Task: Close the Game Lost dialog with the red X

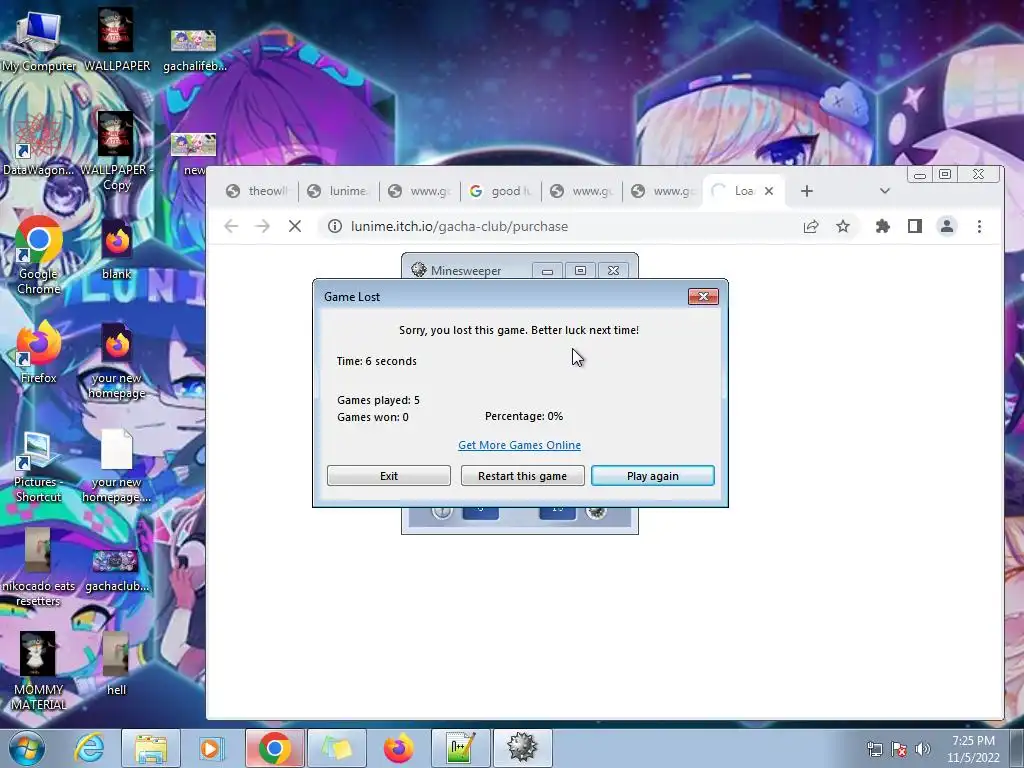Action: click(703, 296)
